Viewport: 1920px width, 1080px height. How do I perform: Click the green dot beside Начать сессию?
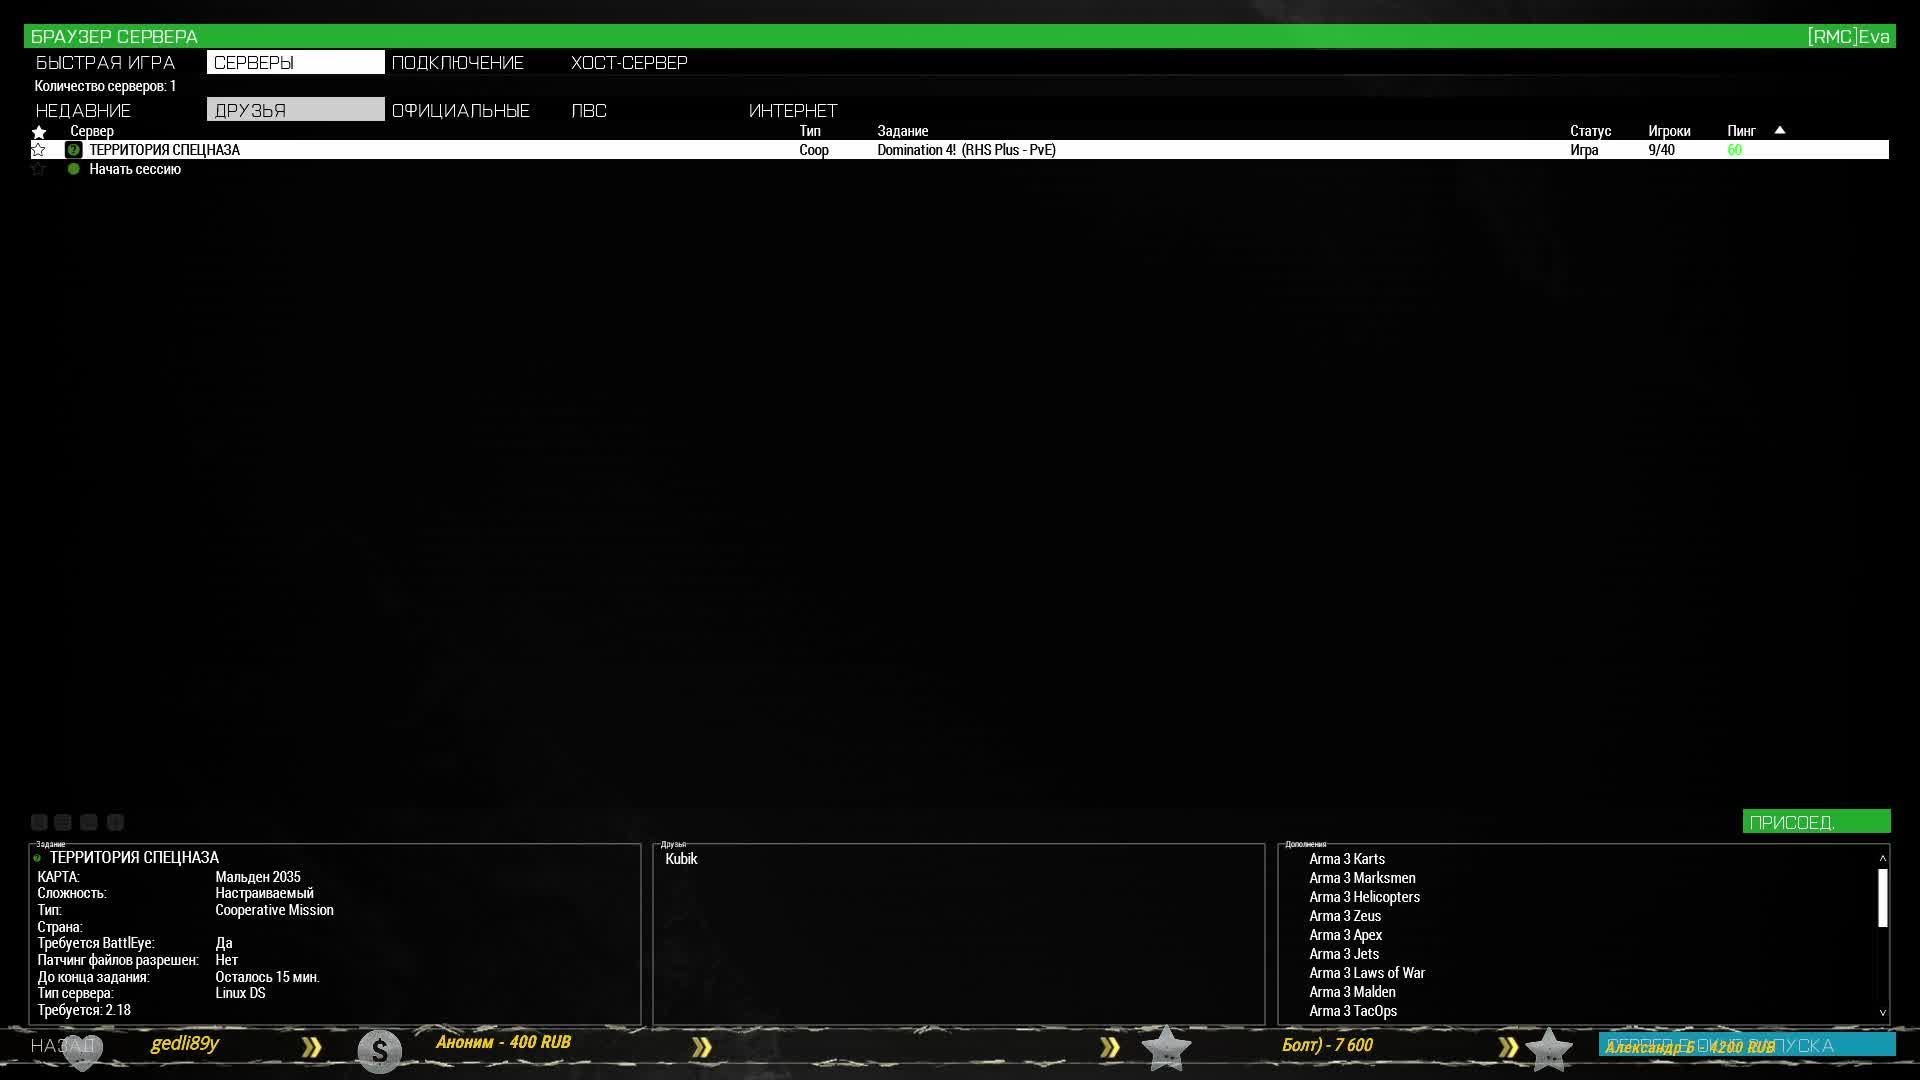click(73, 169)
